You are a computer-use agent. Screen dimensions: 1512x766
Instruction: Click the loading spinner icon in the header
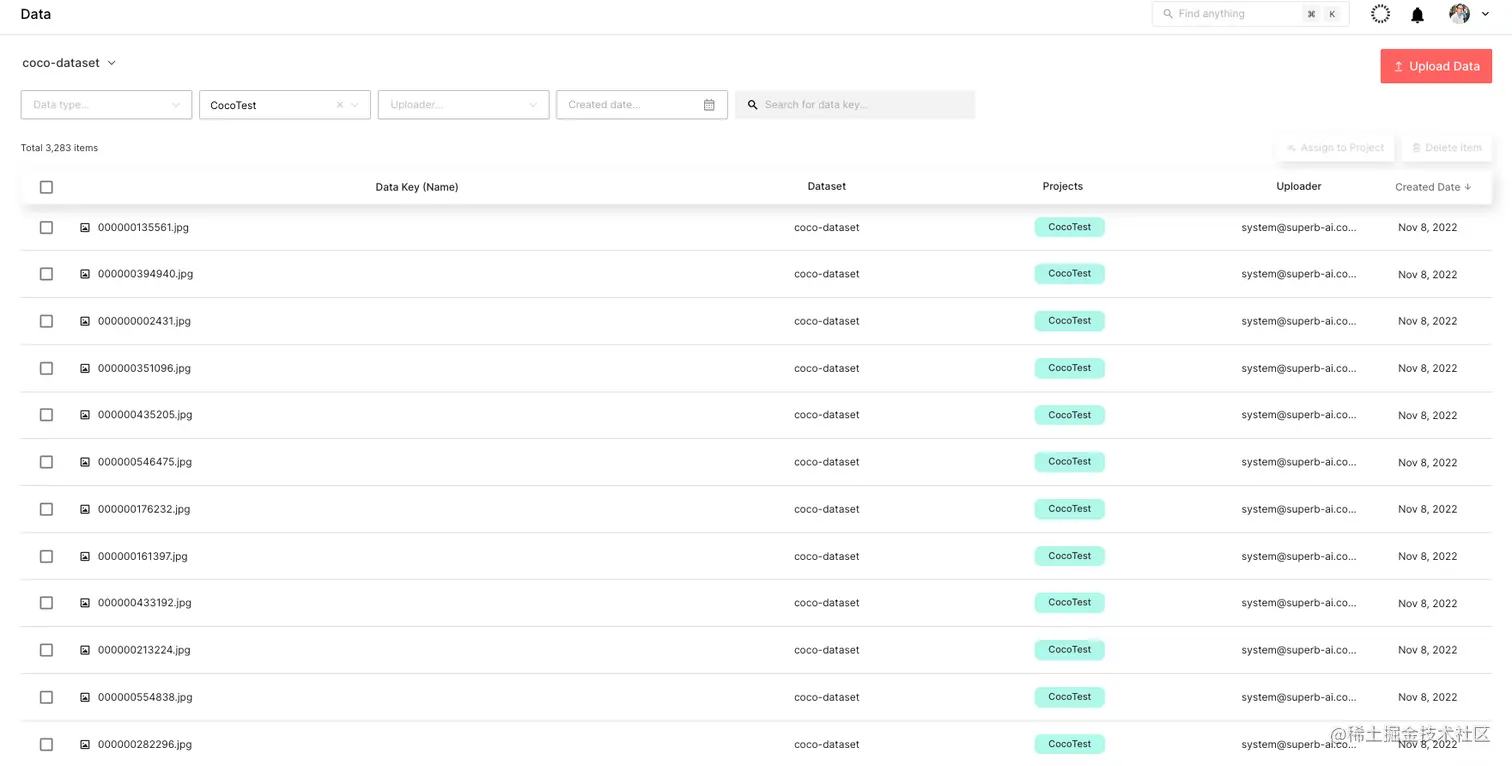pos(1380,14)
